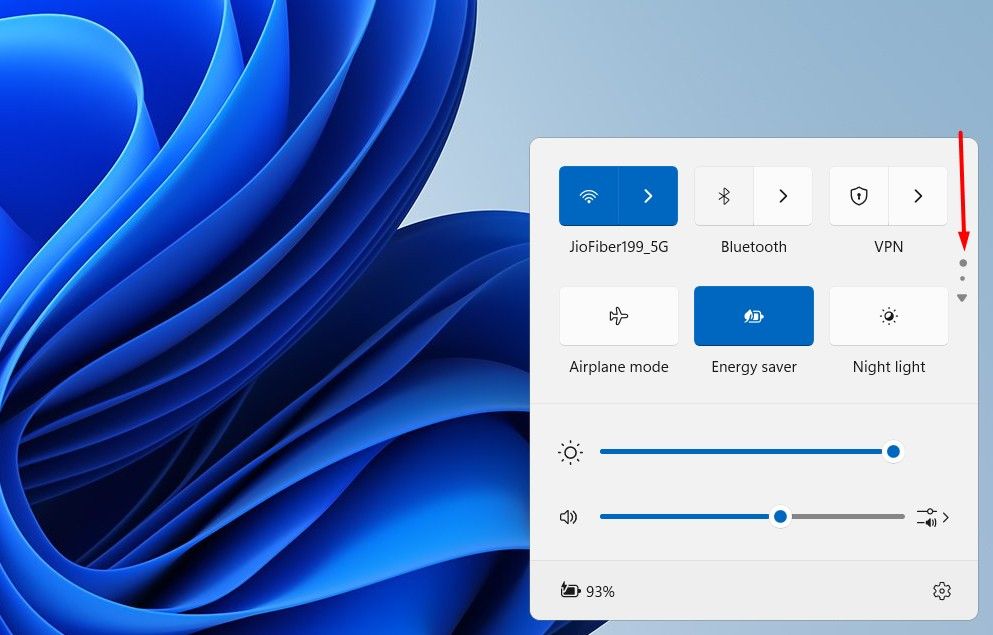Select the Night light icon
Screen dimensions: 993x635
888,316
